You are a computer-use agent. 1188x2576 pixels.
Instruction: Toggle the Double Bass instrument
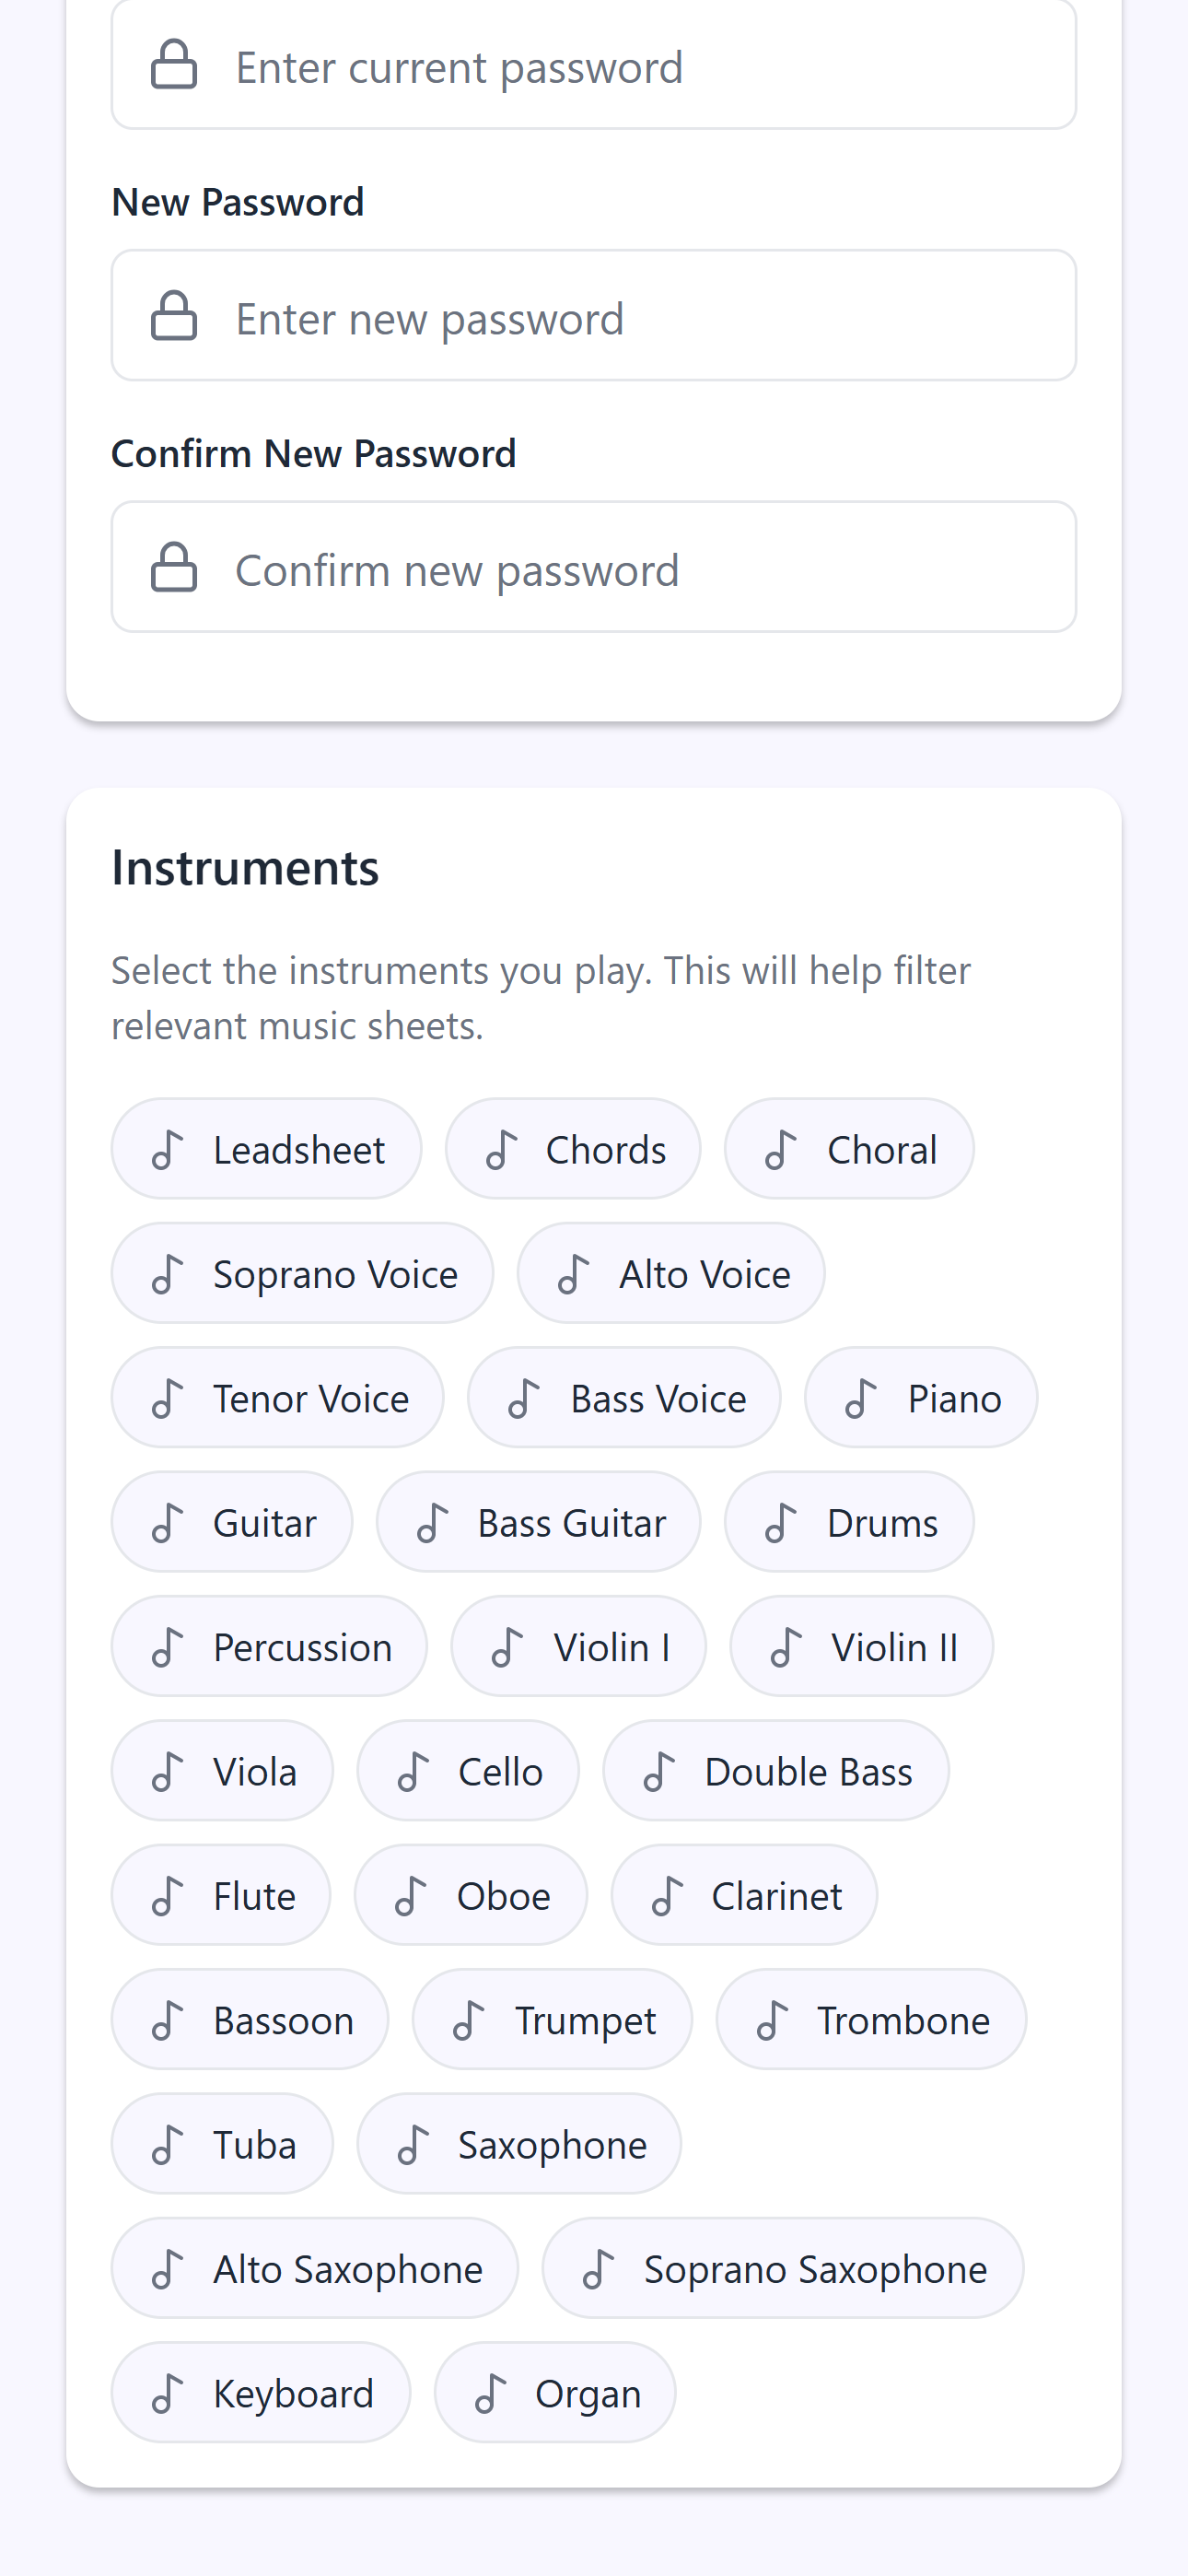tap(775, 1771)
